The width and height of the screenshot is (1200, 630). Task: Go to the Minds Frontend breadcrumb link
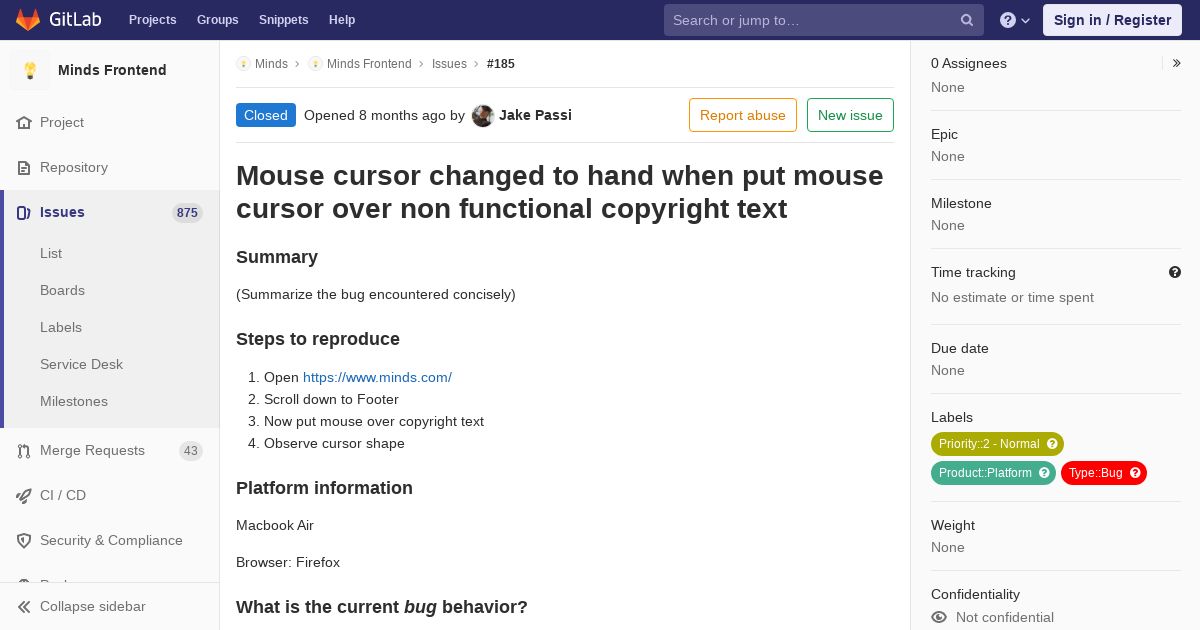pyautogui.click(x=369, y=63)
